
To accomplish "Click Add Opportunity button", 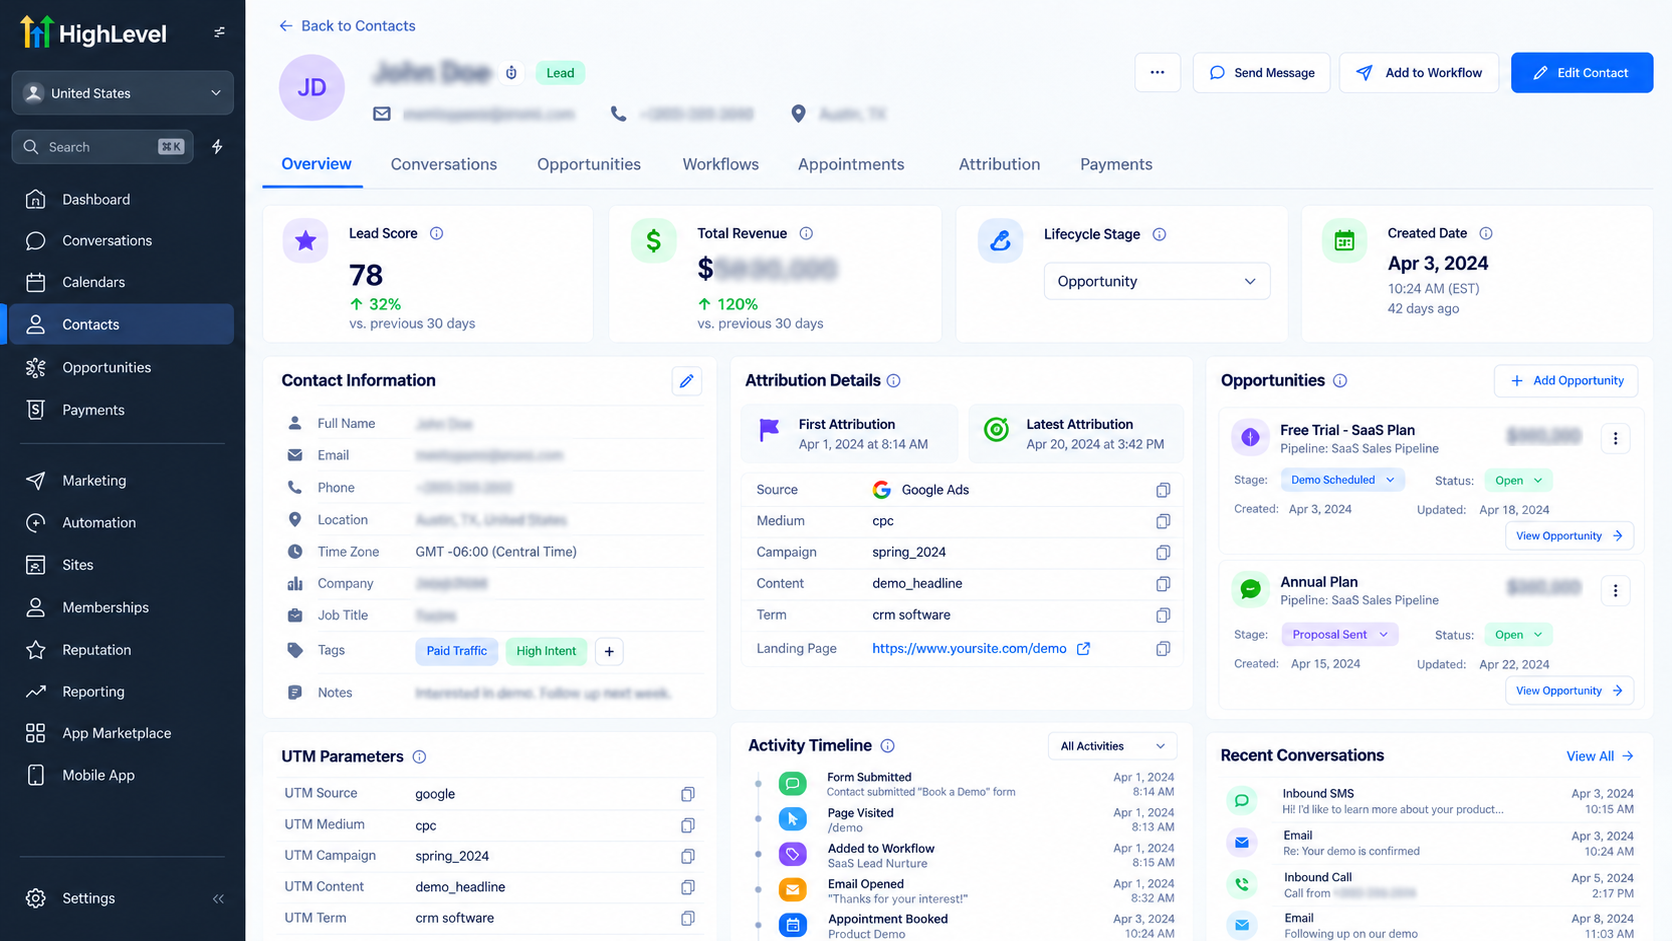I will (1565, 381).
